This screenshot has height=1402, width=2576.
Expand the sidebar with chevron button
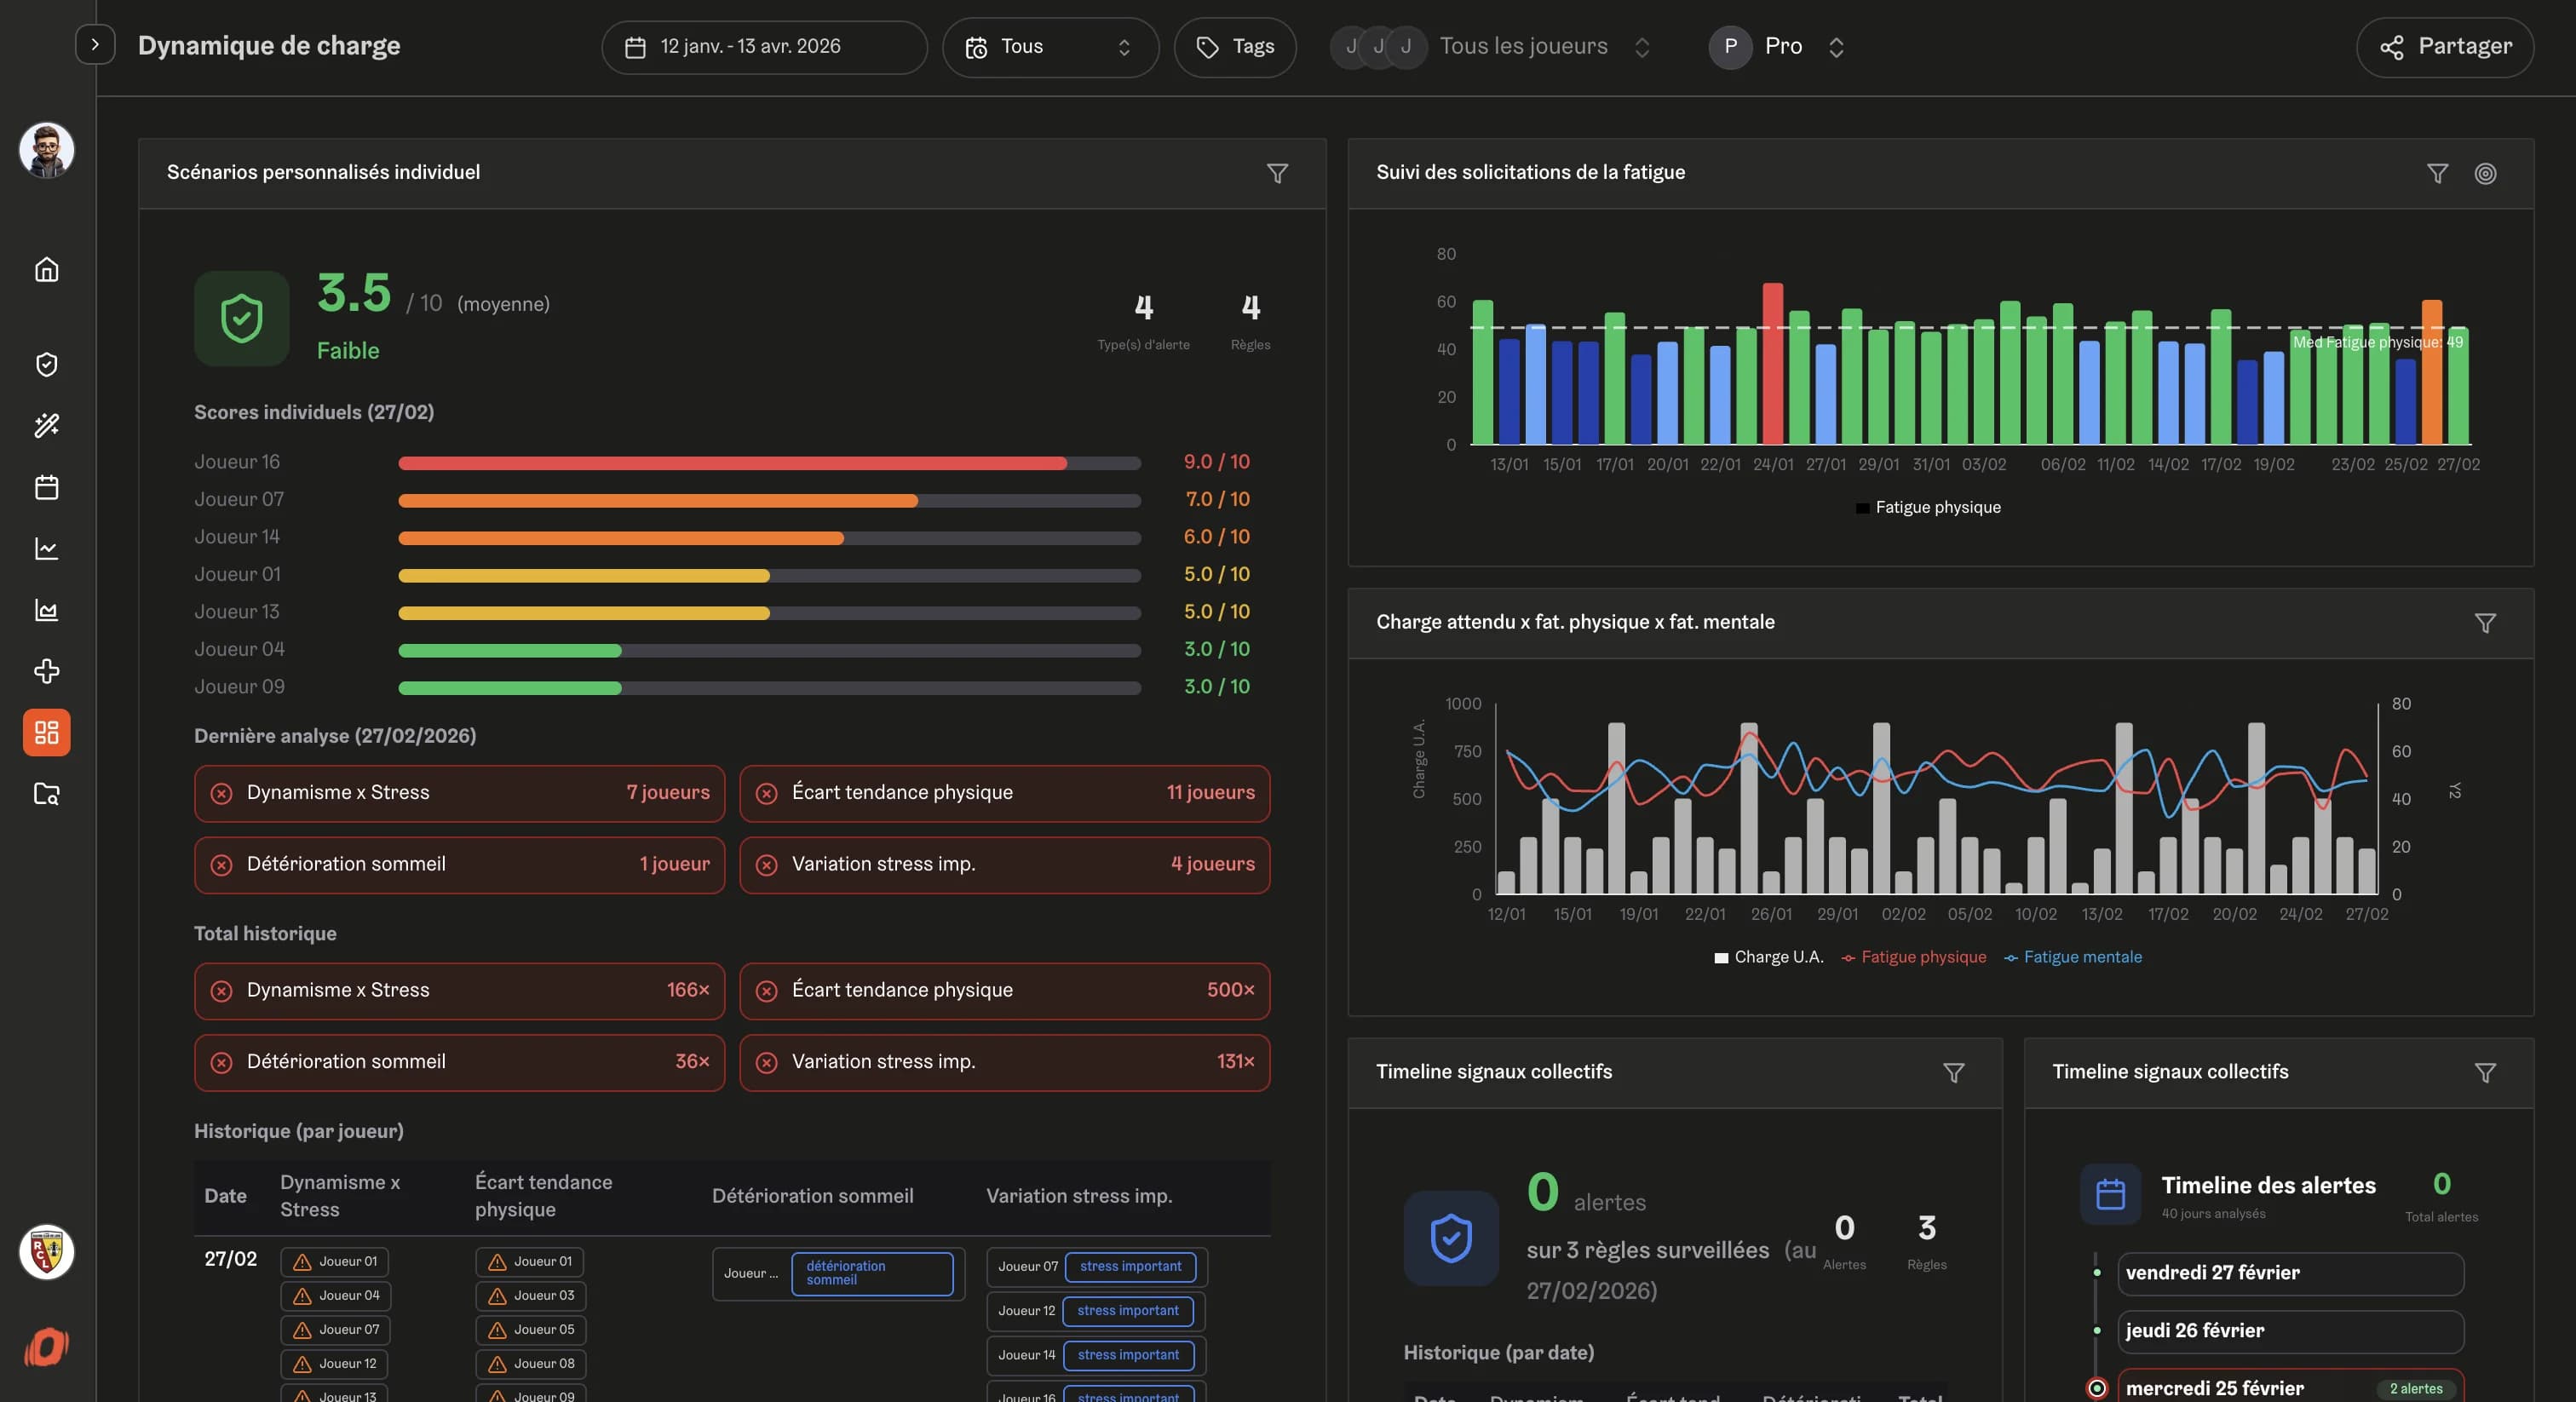[95, 45]
